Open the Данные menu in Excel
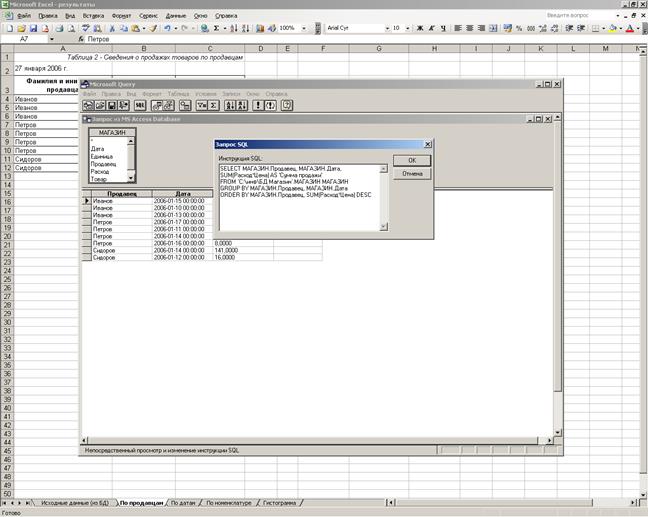This screenshot has width=648, height=517. coord(176,16)
